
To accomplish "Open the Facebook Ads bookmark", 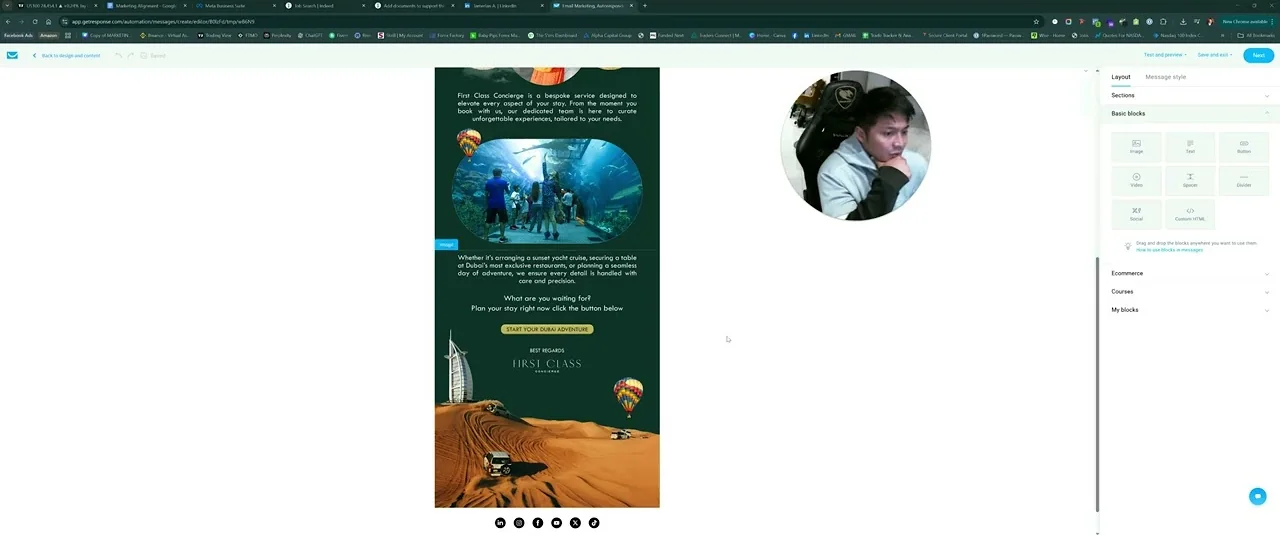I will (x=18, y=35).
